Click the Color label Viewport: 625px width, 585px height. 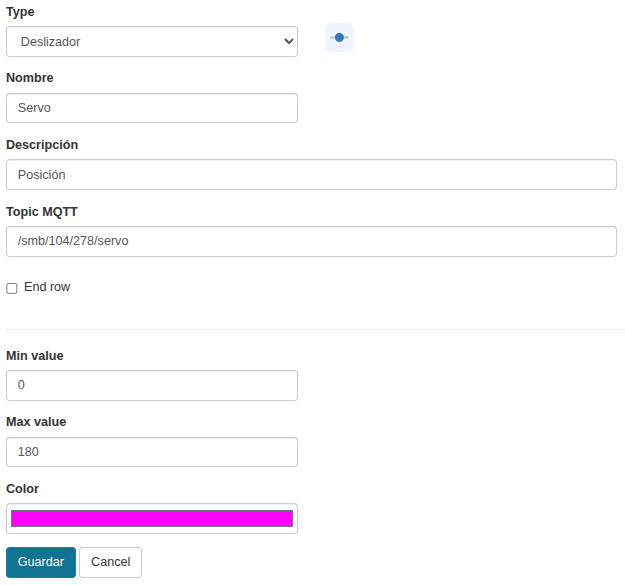[x=22, y=489]
